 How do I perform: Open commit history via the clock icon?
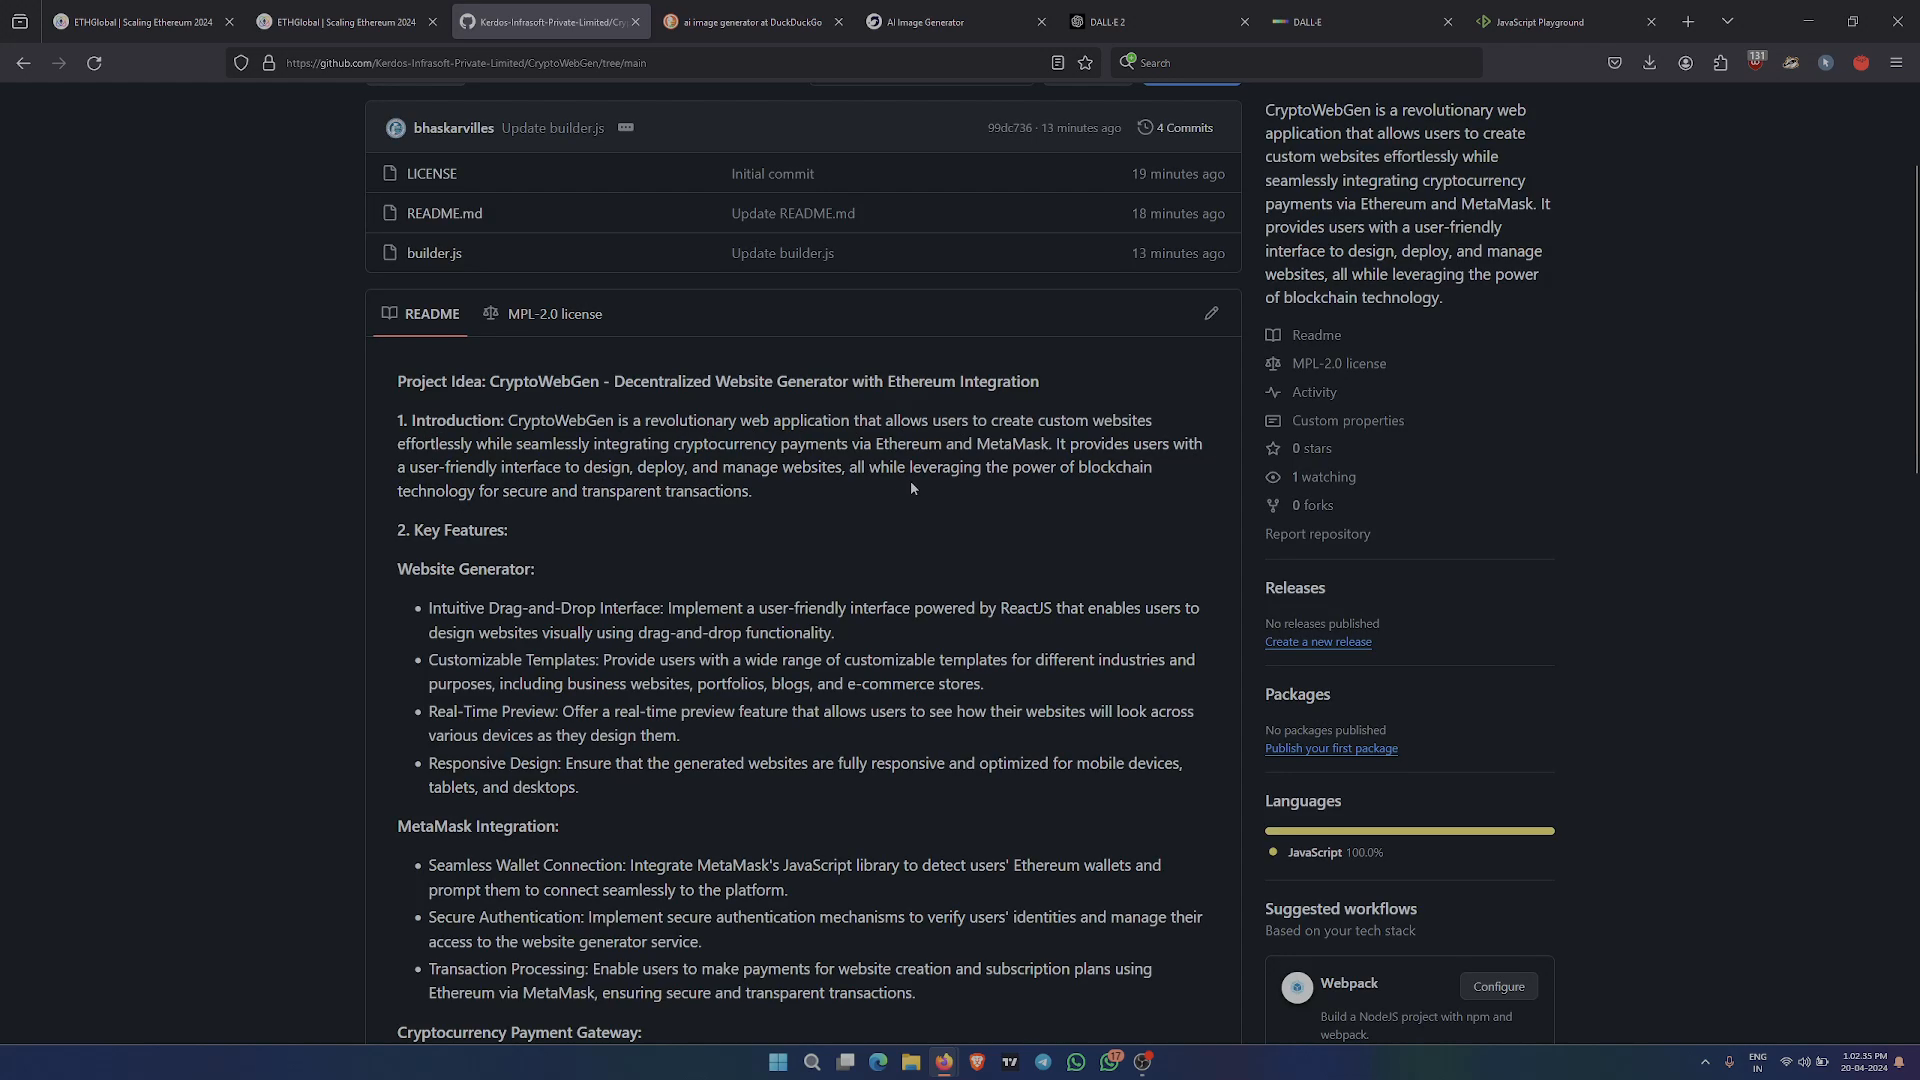click(x=1145, y=127)
